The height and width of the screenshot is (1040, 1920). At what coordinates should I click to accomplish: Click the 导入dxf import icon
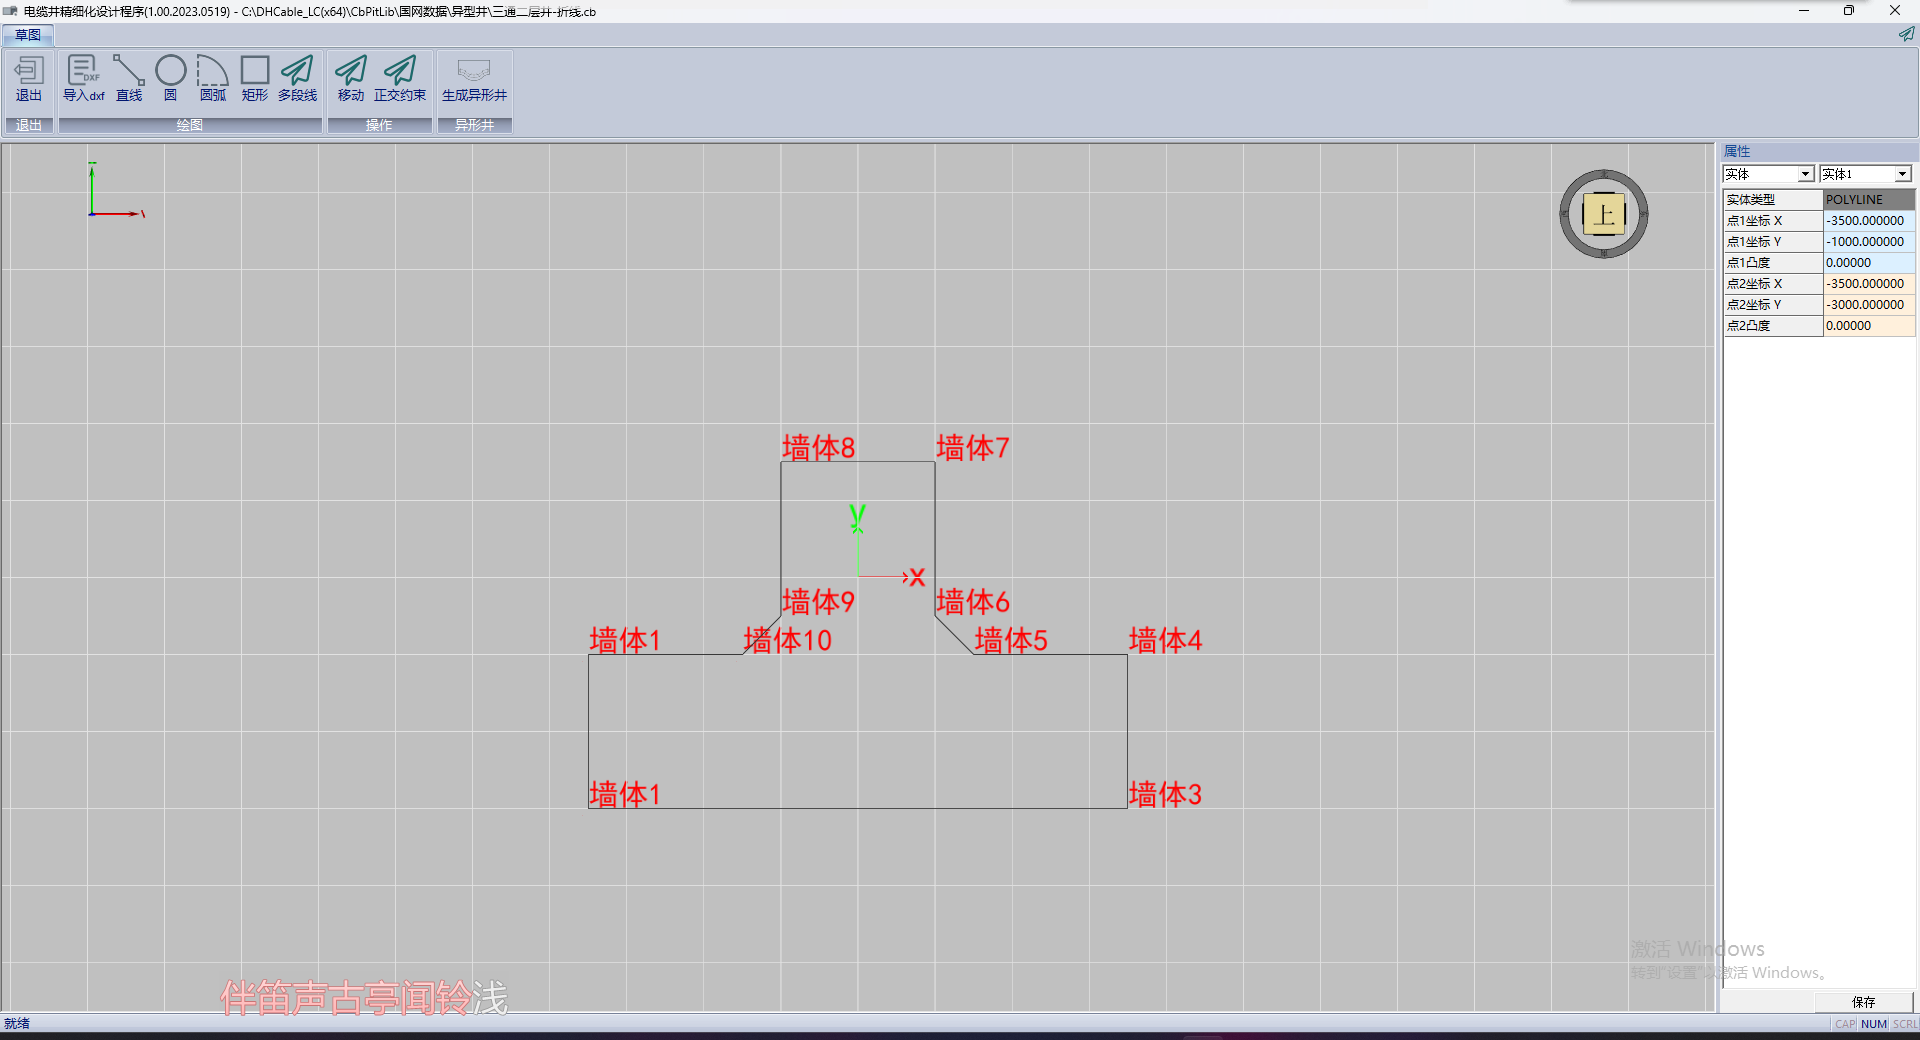pos(83,79)
